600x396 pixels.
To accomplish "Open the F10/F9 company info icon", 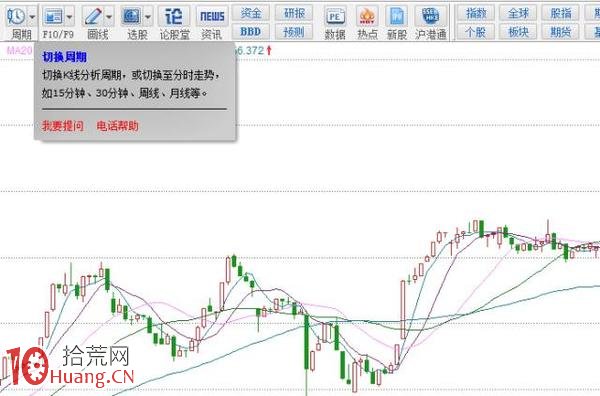I will click(x=53, y=16).
